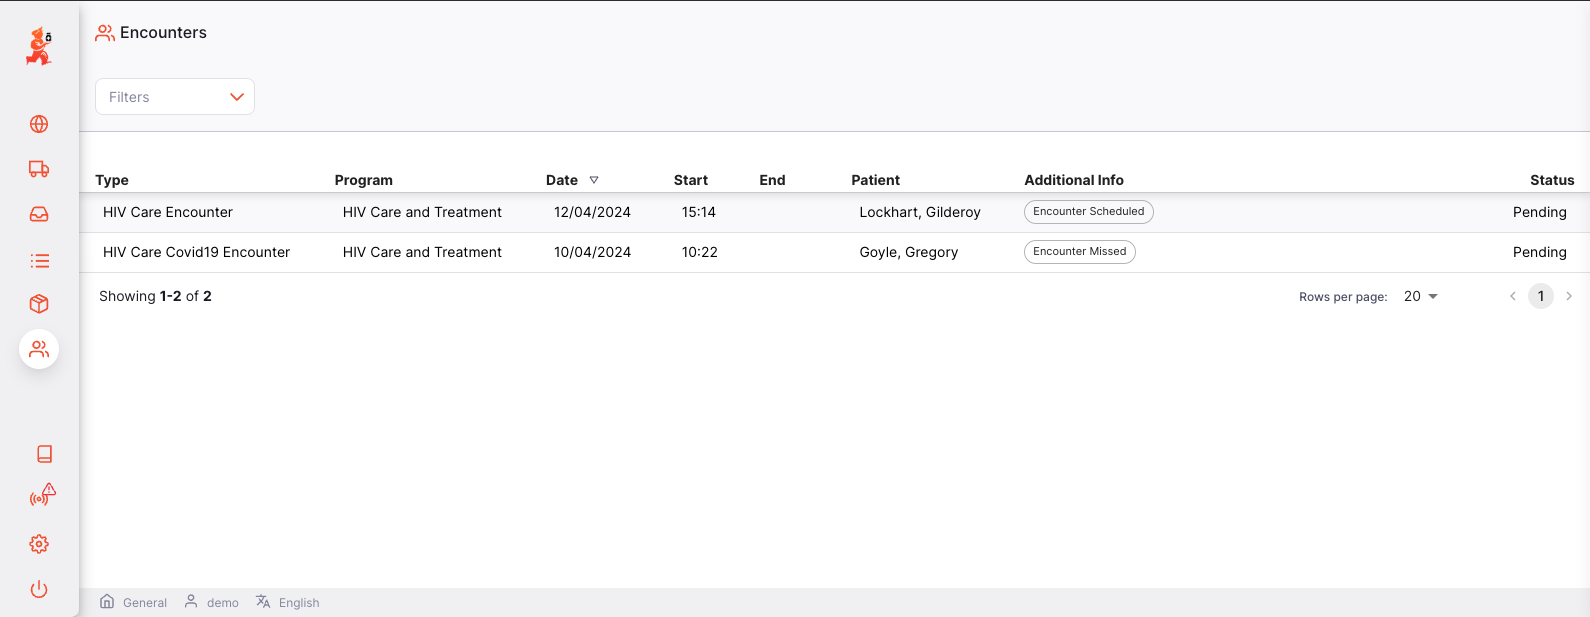Click the Encounter Scheduled chip

pyautogui.click(x=1088, y=212)
